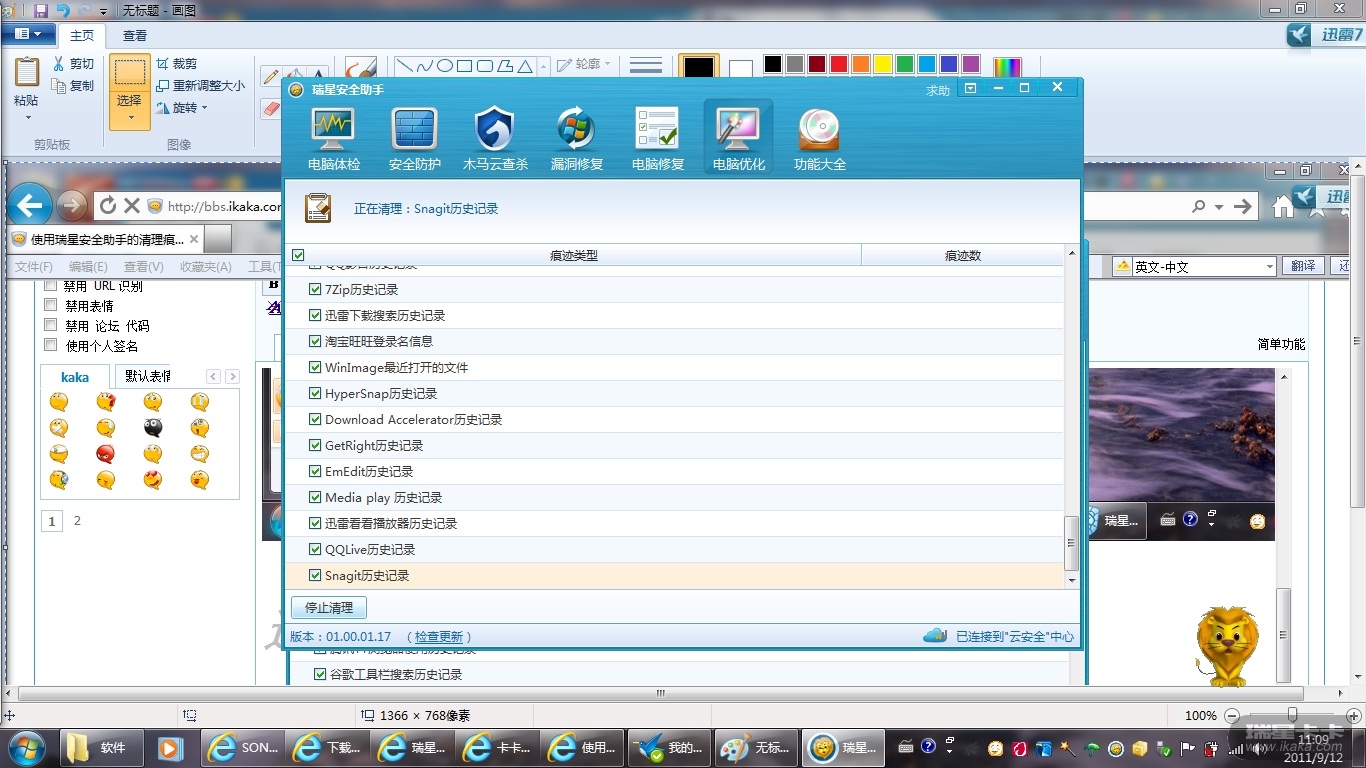This screenshot has height=768, width=1366.
Task: Go to emoticon page 2
Action: [77, 521]
